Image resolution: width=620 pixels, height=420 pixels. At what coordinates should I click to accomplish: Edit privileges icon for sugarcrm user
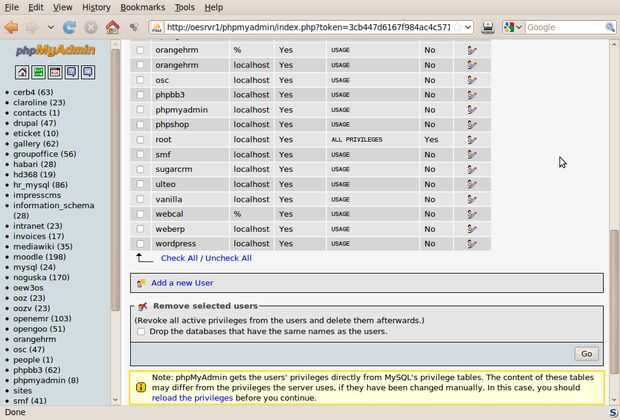click(x=472, y=169)
